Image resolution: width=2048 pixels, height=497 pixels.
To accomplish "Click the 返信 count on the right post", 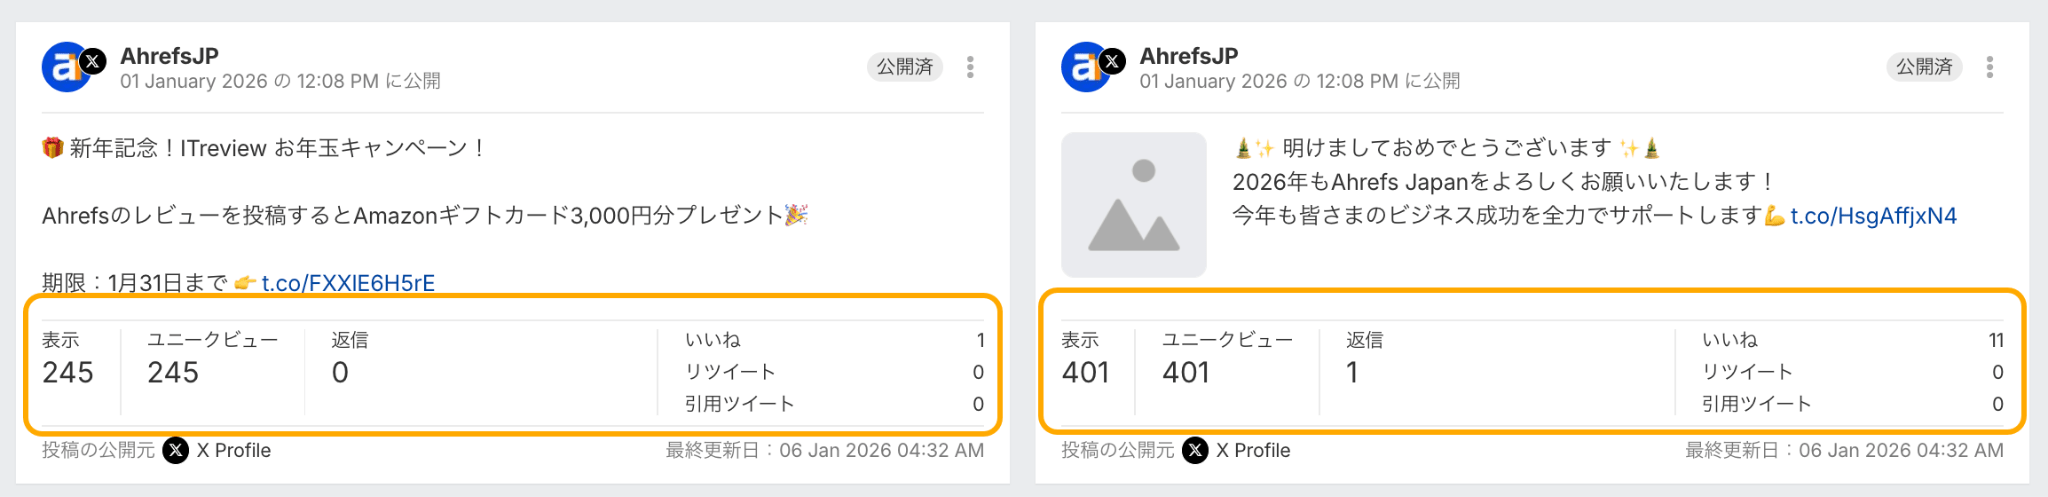I will [1352, 373].
